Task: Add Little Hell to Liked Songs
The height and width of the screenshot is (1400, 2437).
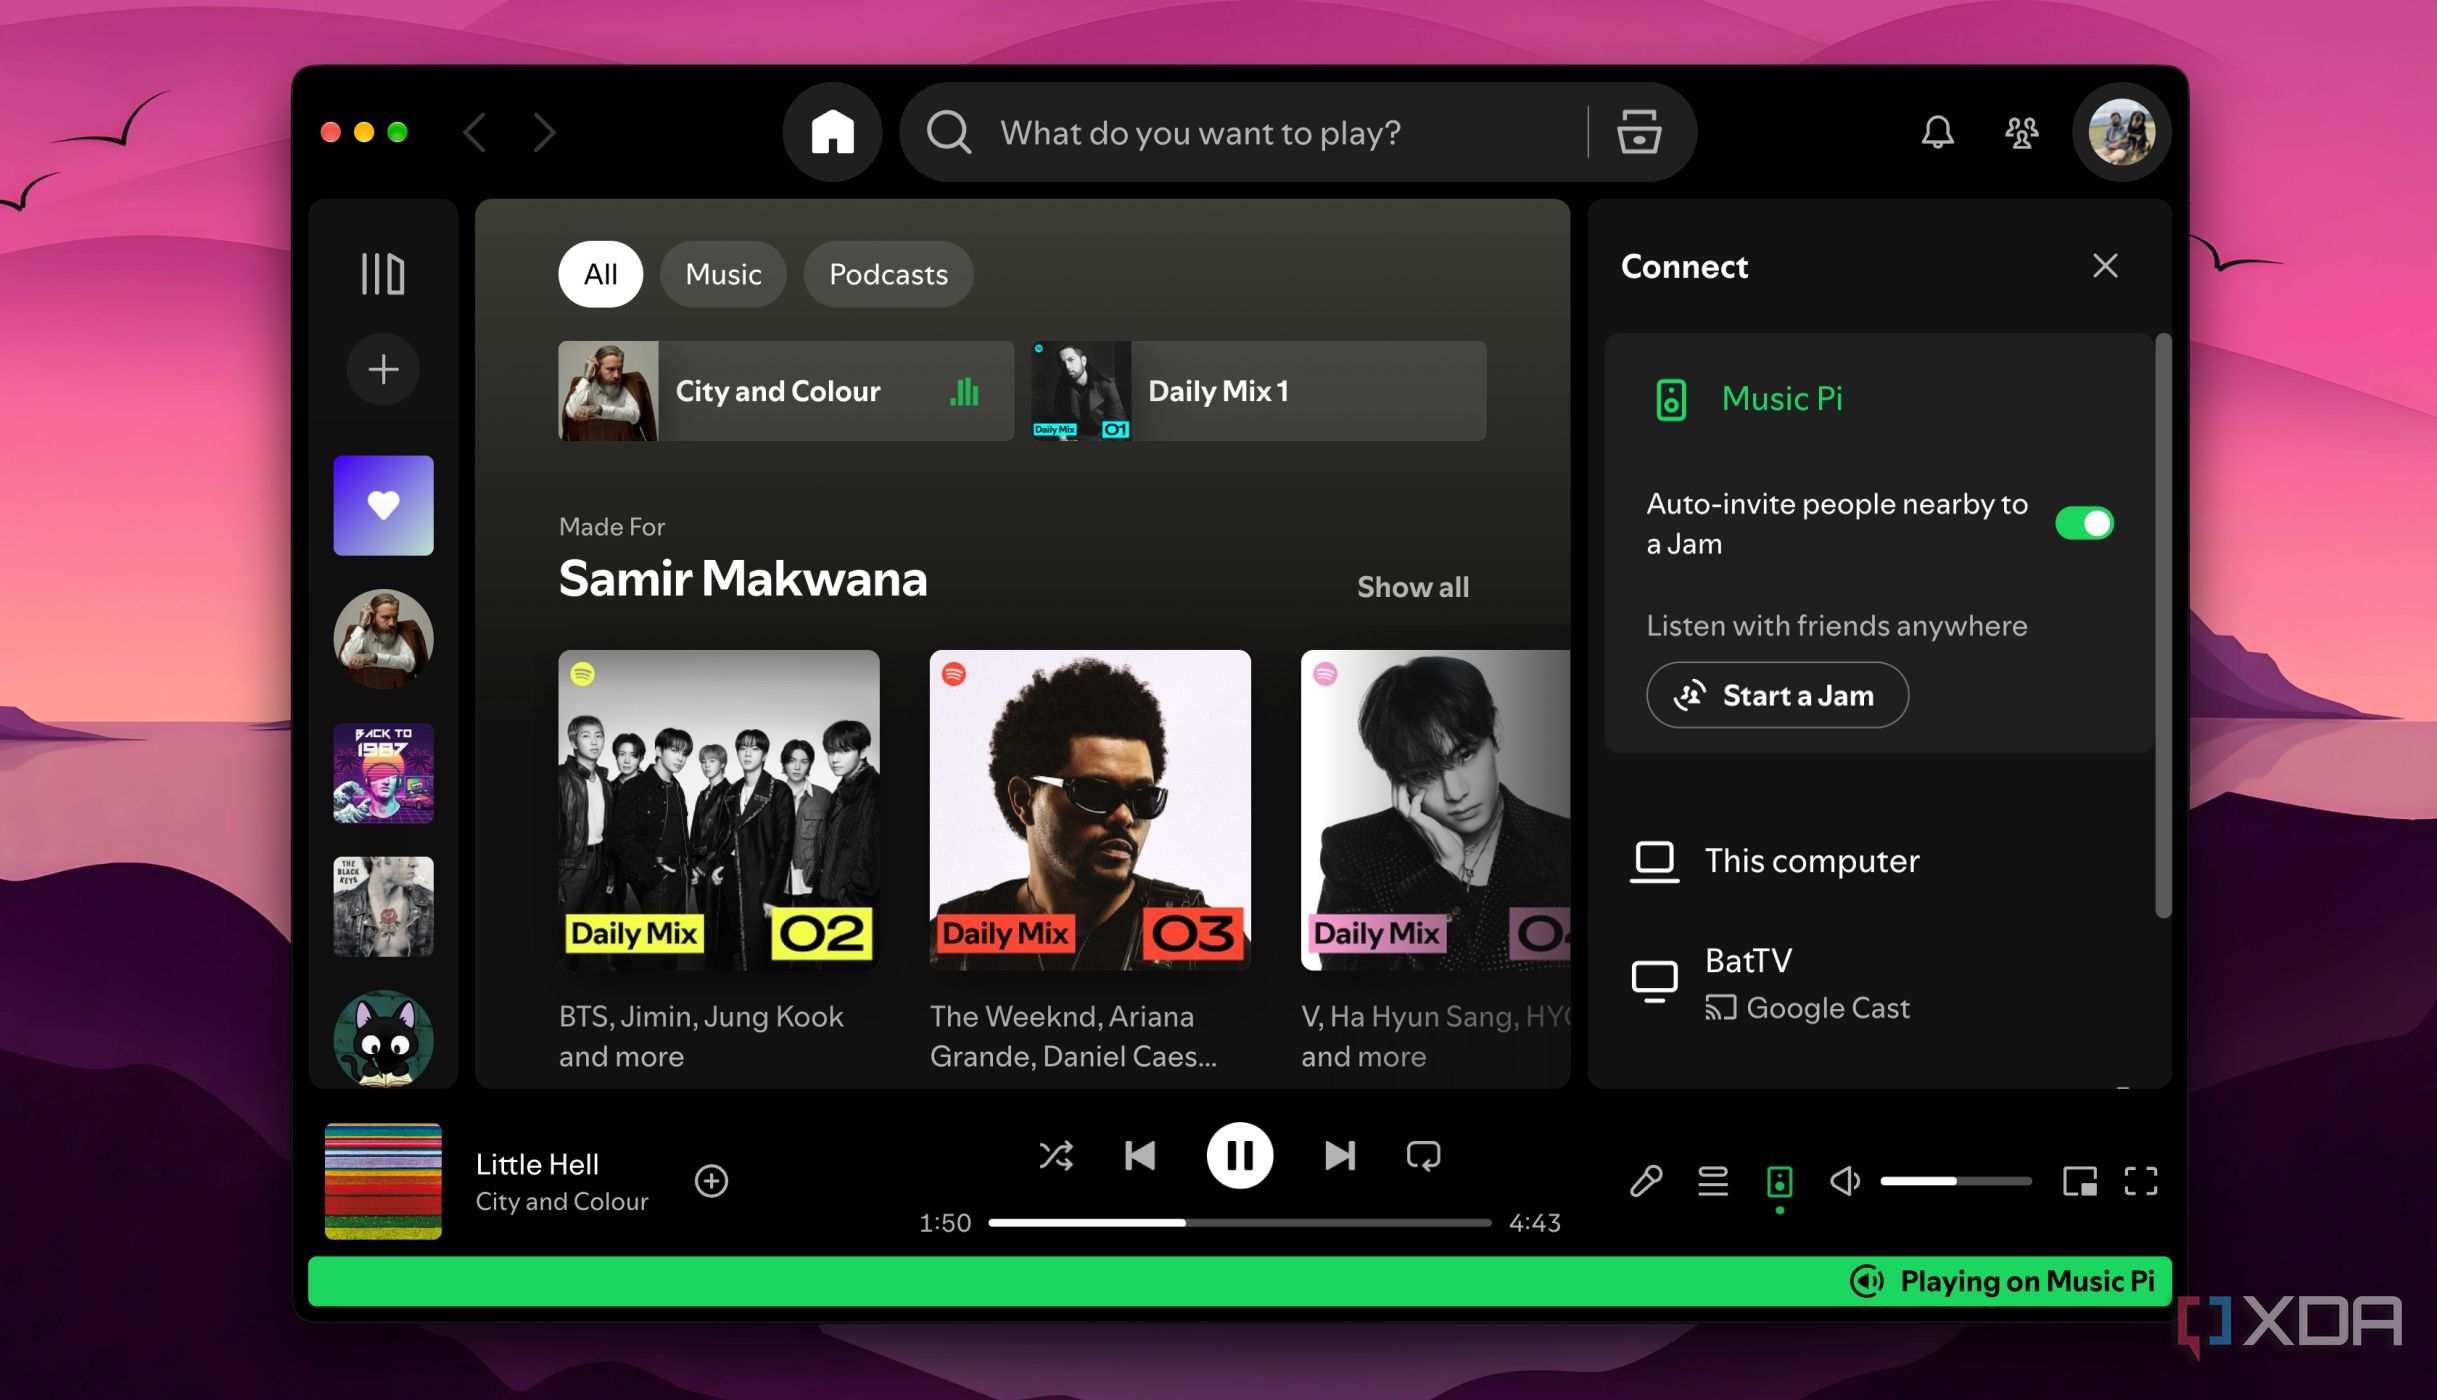Action: 711,1181
